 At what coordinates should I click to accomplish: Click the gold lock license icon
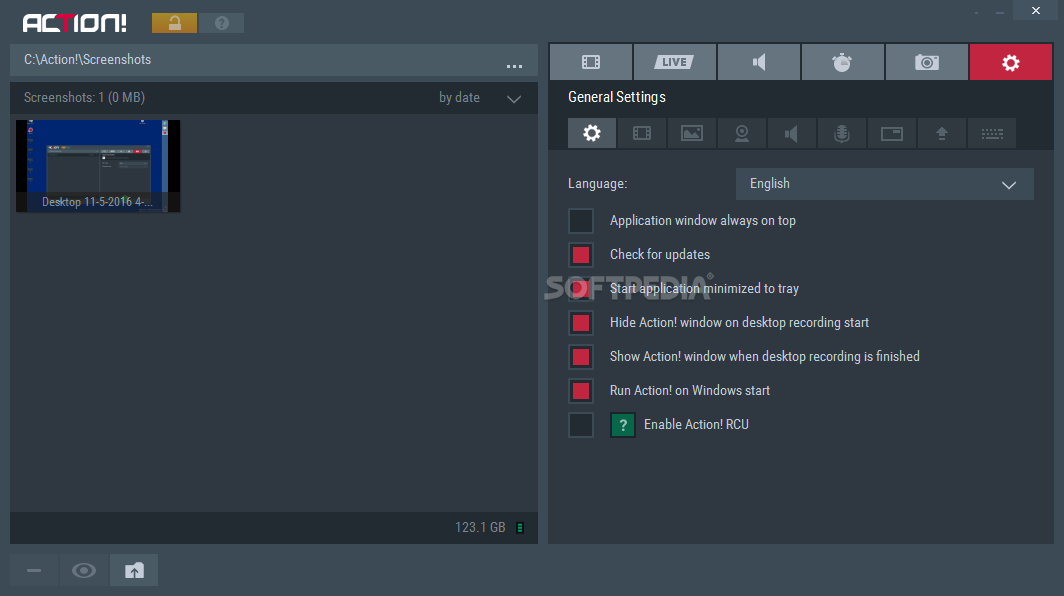174,23
